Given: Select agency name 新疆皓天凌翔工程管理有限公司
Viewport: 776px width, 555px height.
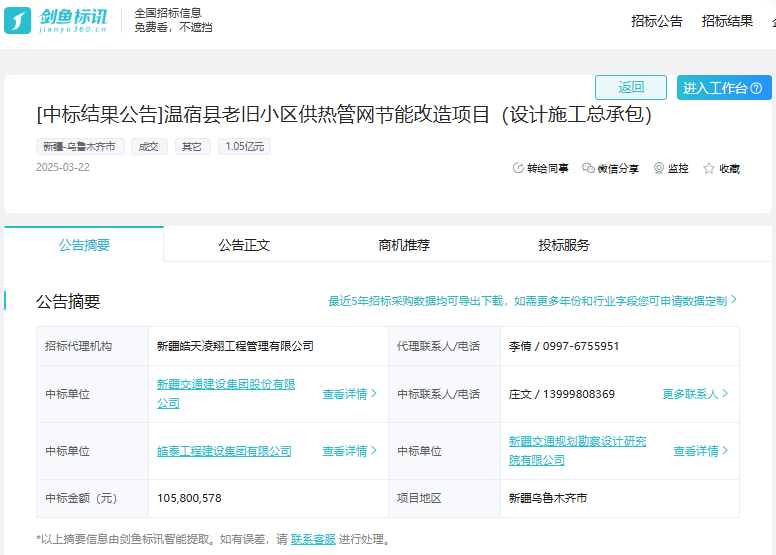Looking at the screenshot, I should coord(235,346).
